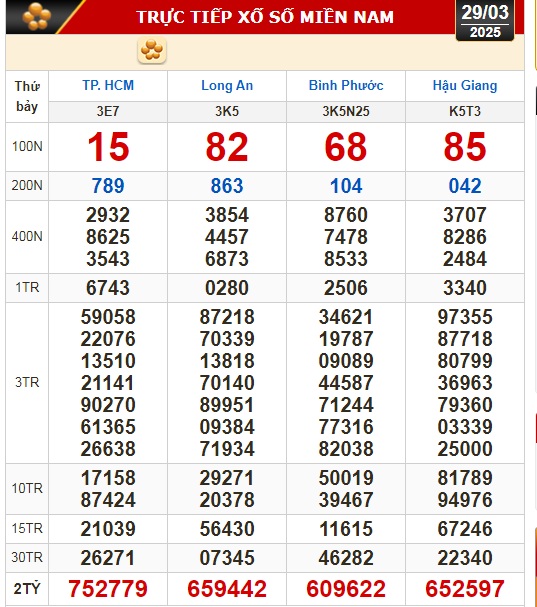Click the 10TR prize label
This screenshot has width=537, height=607.
coord(27,489)
